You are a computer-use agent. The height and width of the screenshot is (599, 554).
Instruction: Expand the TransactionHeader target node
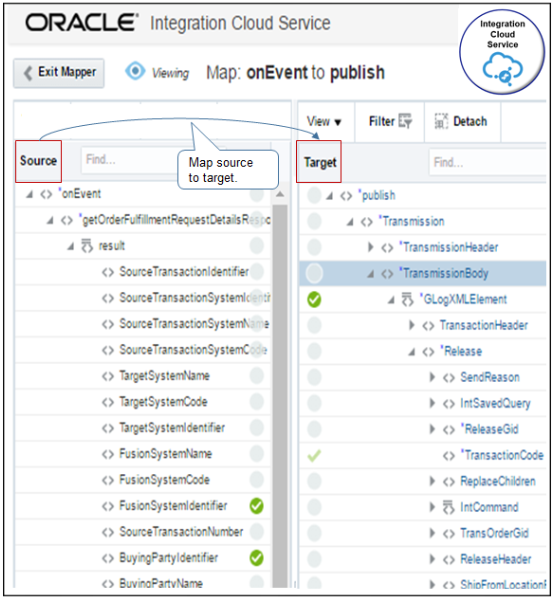[x=411, y=325]
